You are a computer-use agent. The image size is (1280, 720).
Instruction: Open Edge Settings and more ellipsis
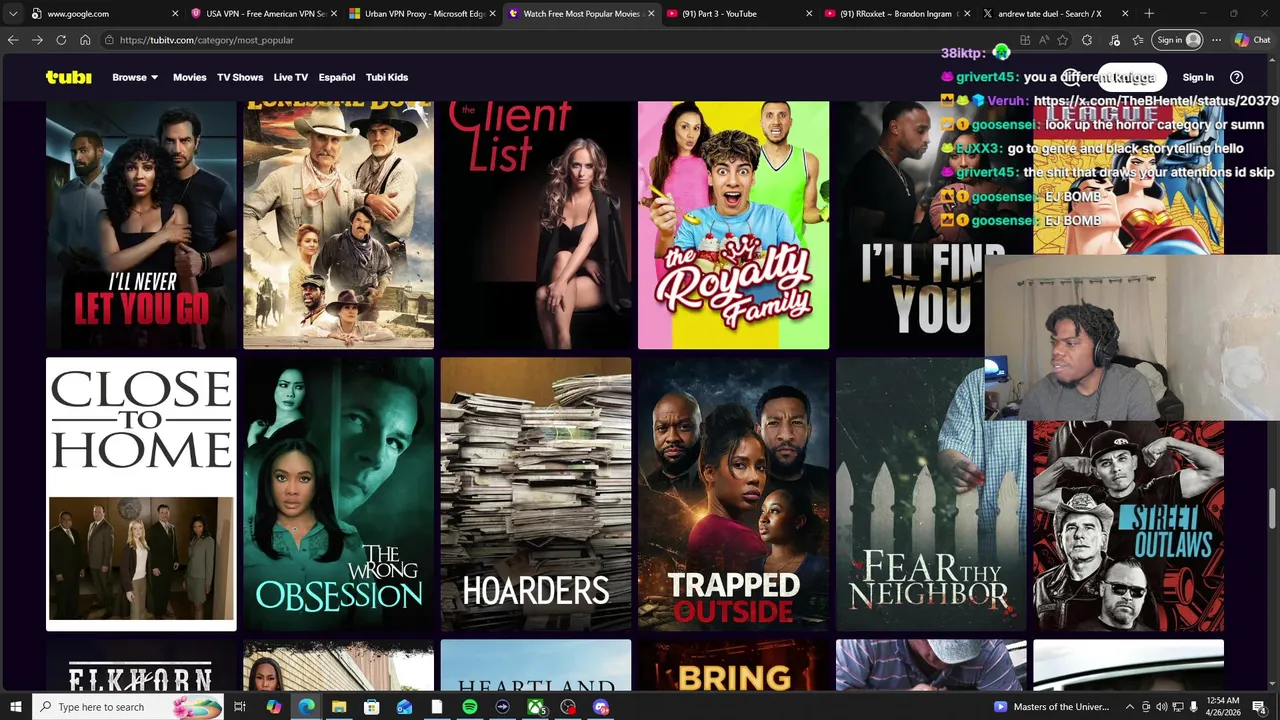click(x=1216, y=40)
